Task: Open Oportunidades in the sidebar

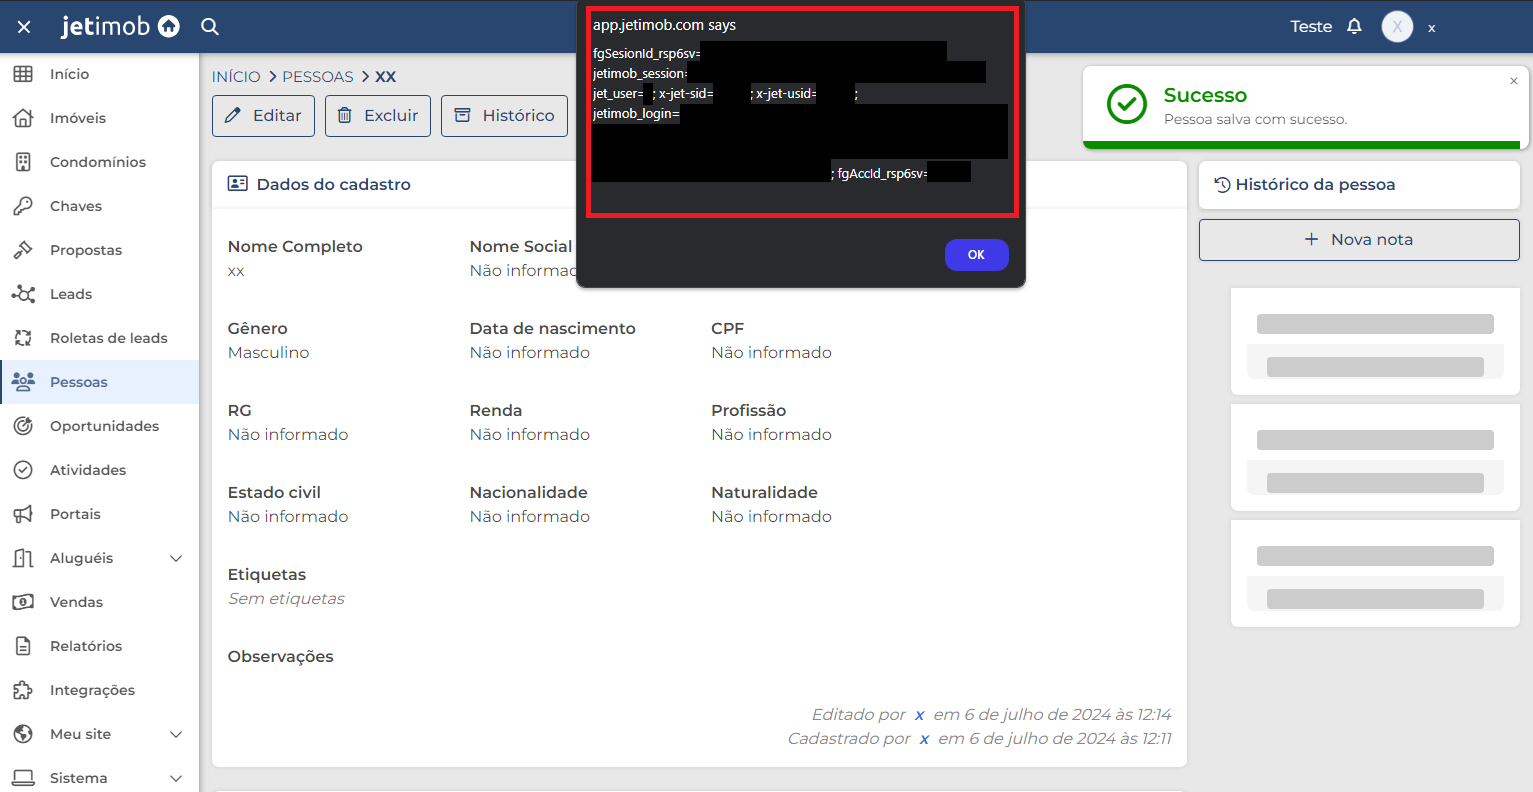Action: [x=100, y=426]
